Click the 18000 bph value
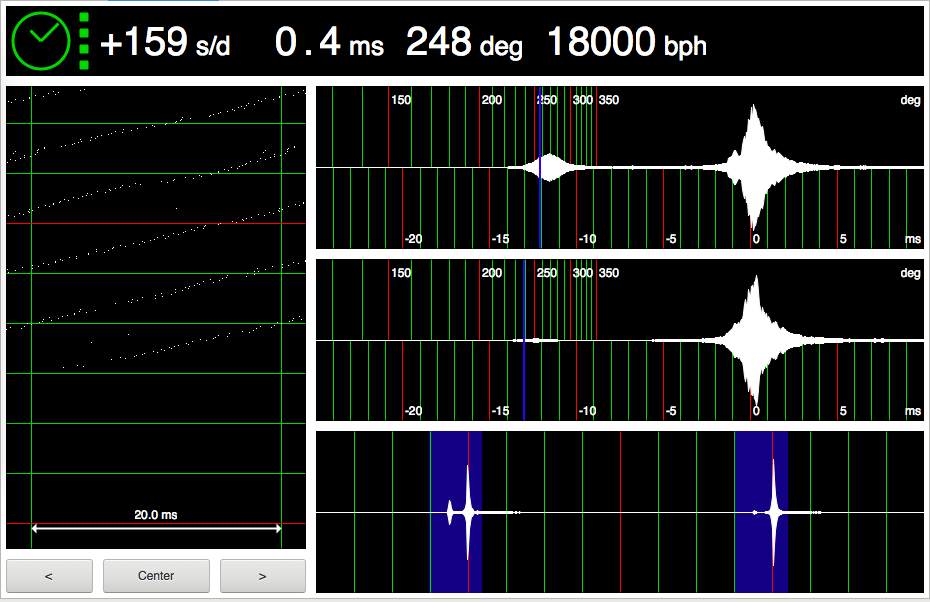930x602 pixels. click(626, 42)
